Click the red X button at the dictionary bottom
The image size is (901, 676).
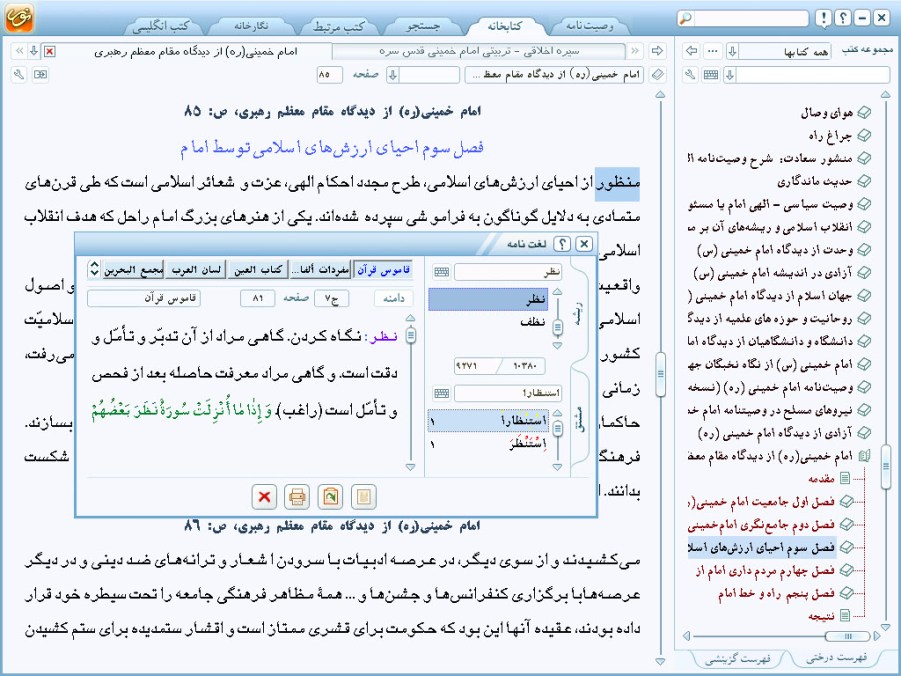pos(264,497)
